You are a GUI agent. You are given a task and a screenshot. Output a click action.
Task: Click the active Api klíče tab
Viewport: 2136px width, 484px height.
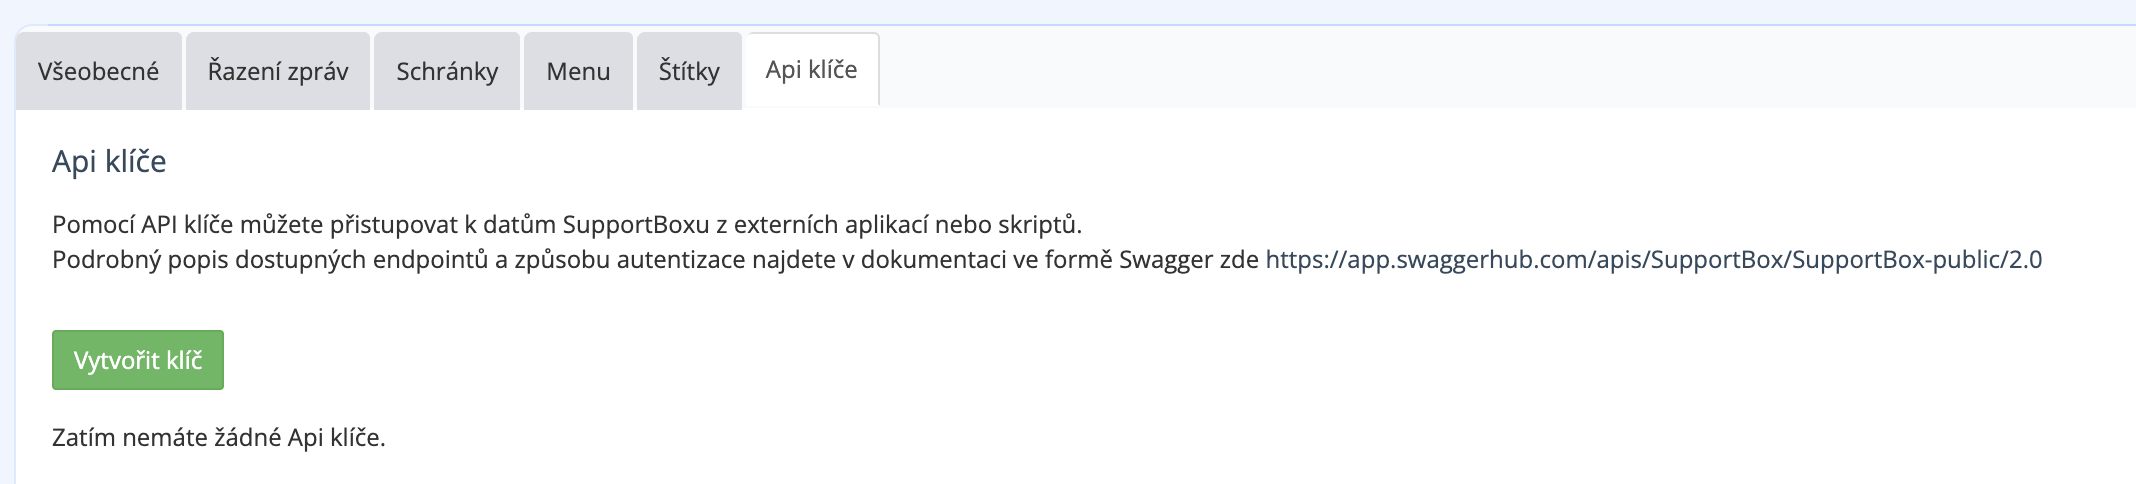coord(811,70)
